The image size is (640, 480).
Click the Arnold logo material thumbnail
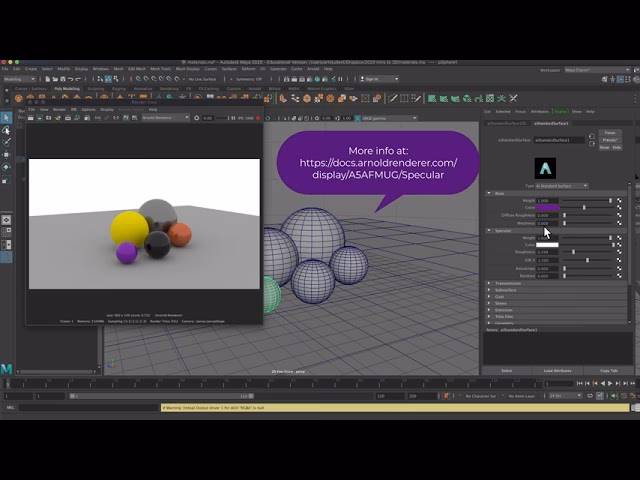pos(545,168)
